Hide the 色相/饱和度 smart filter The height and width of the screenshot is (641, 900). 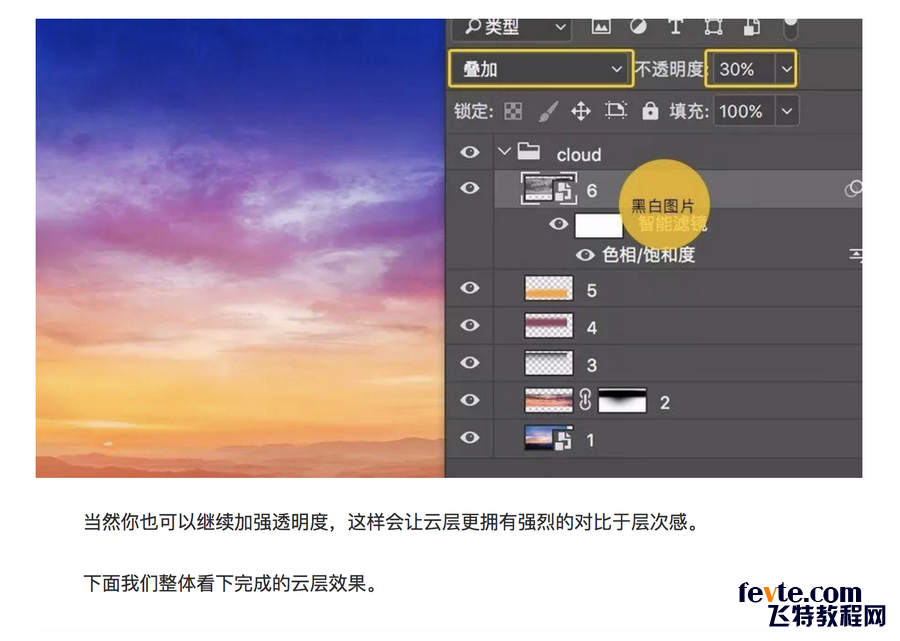point(585,255)
